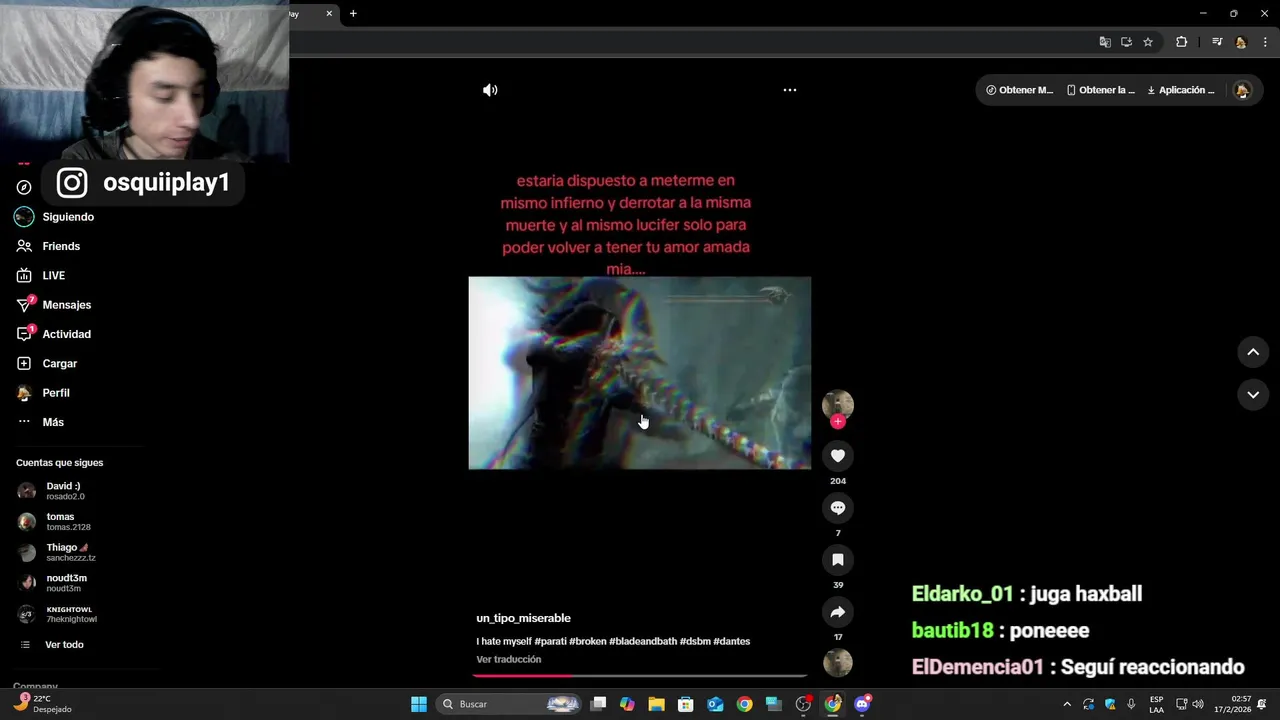Click the #parati hashtag
The image size is (1280, 720).
click(x=553, y=641)
